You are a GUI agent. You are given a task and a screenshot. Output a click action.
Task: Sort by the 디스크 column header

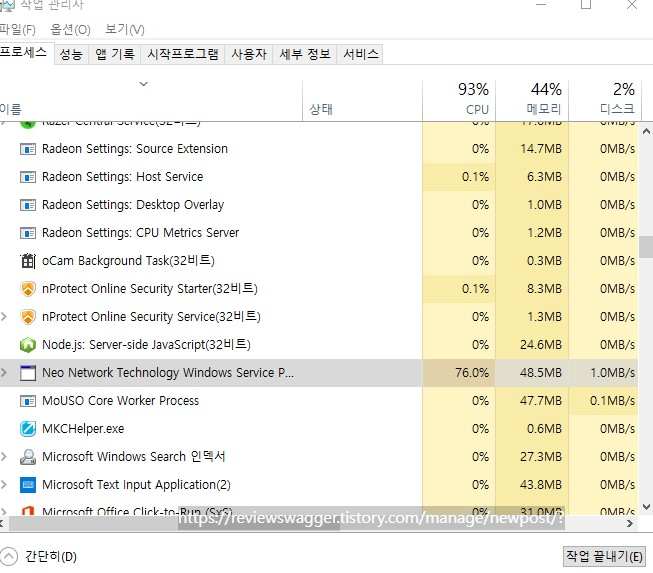[605, 100]
